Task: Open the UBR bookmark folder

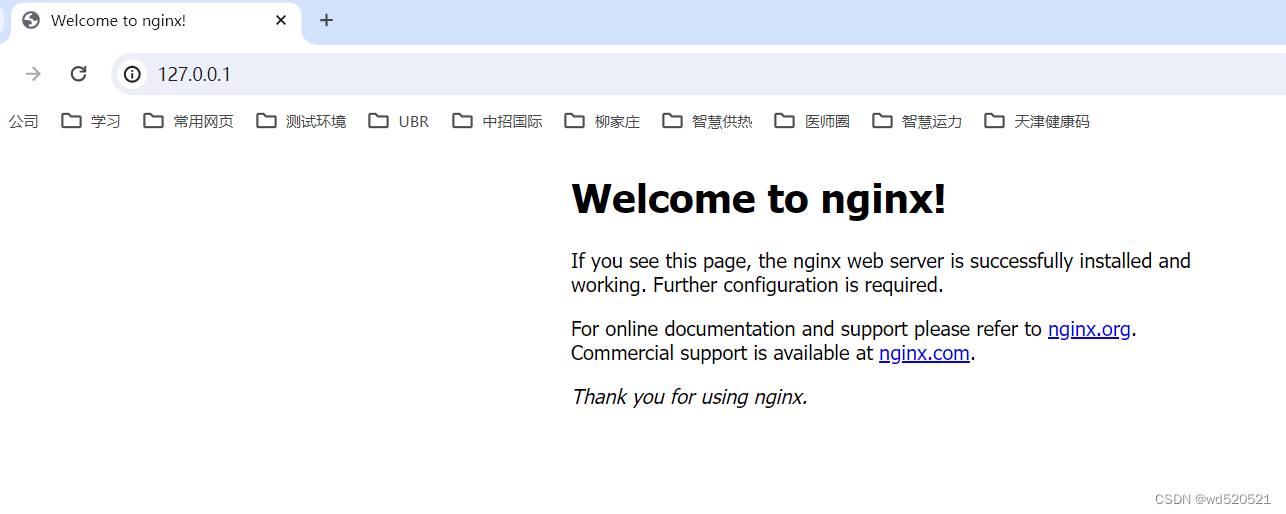Action: (x=399, y=121)
